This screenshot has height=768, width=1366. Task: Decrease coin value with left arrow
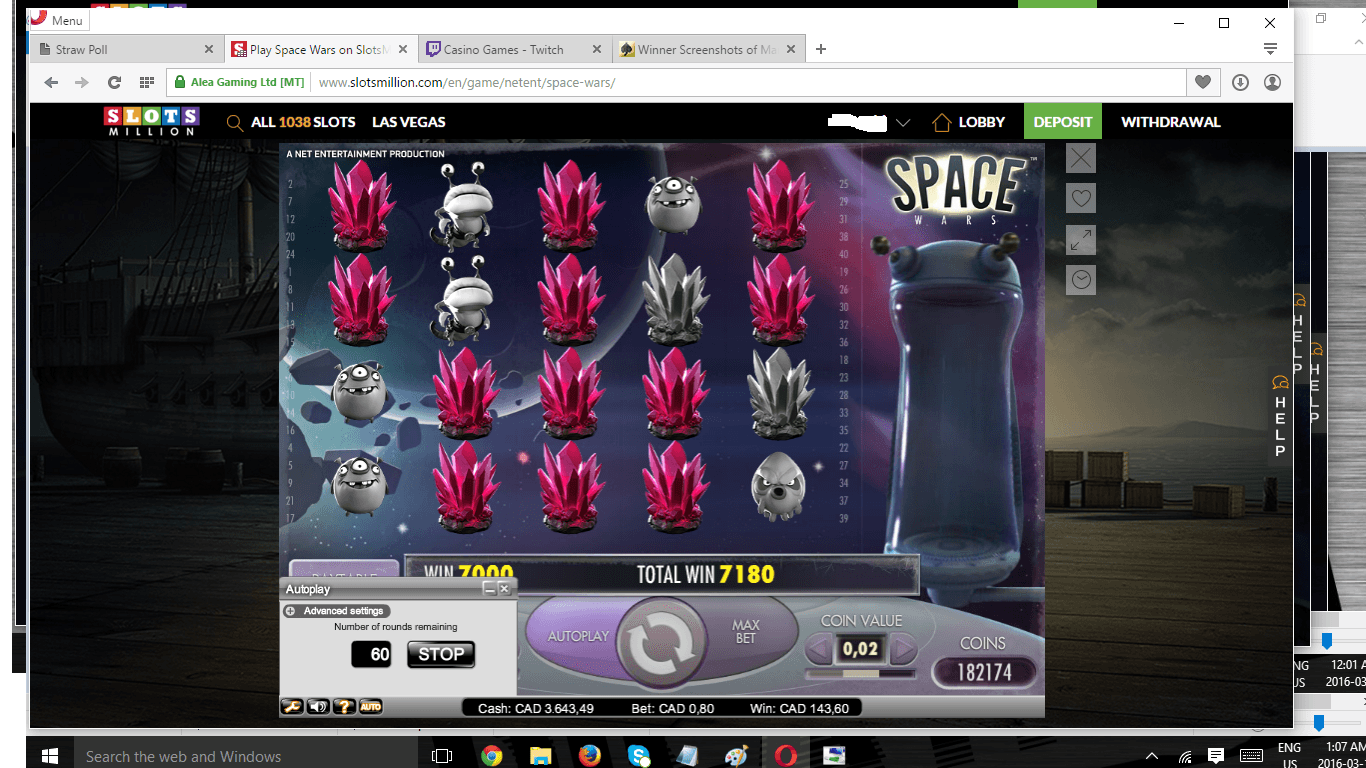point(820,650)
